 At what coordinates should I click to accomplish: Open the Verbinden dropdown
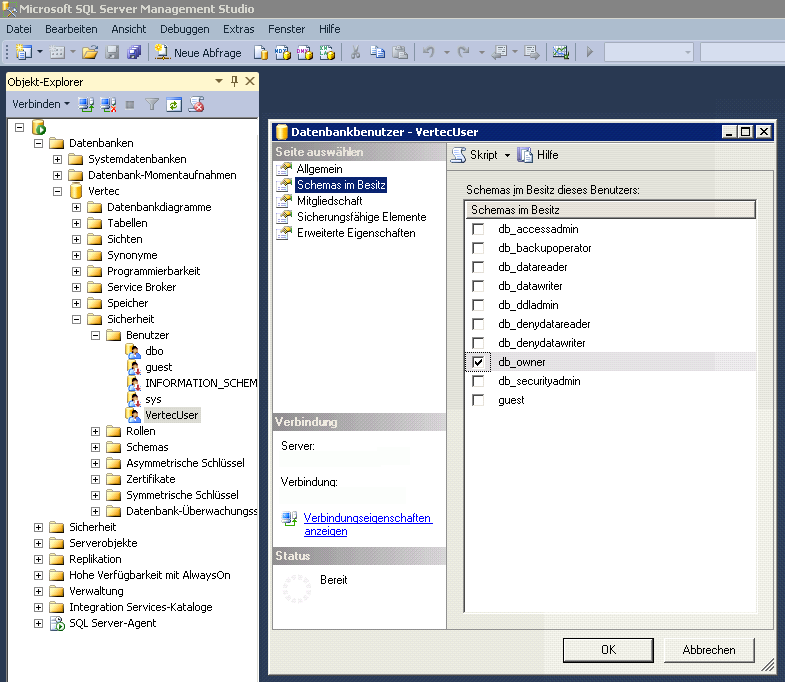pyautogui.click(x=41, y=104)
